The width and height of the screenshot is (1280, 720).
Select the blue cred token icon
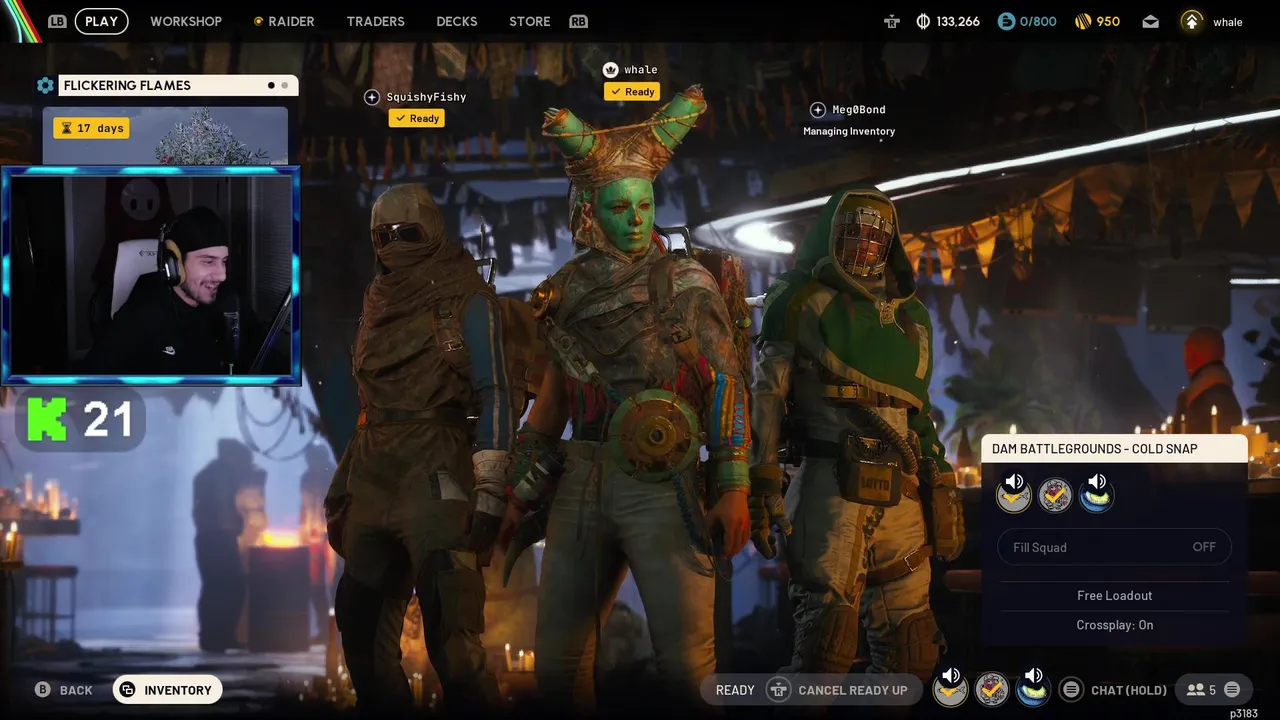point(1006,21)
